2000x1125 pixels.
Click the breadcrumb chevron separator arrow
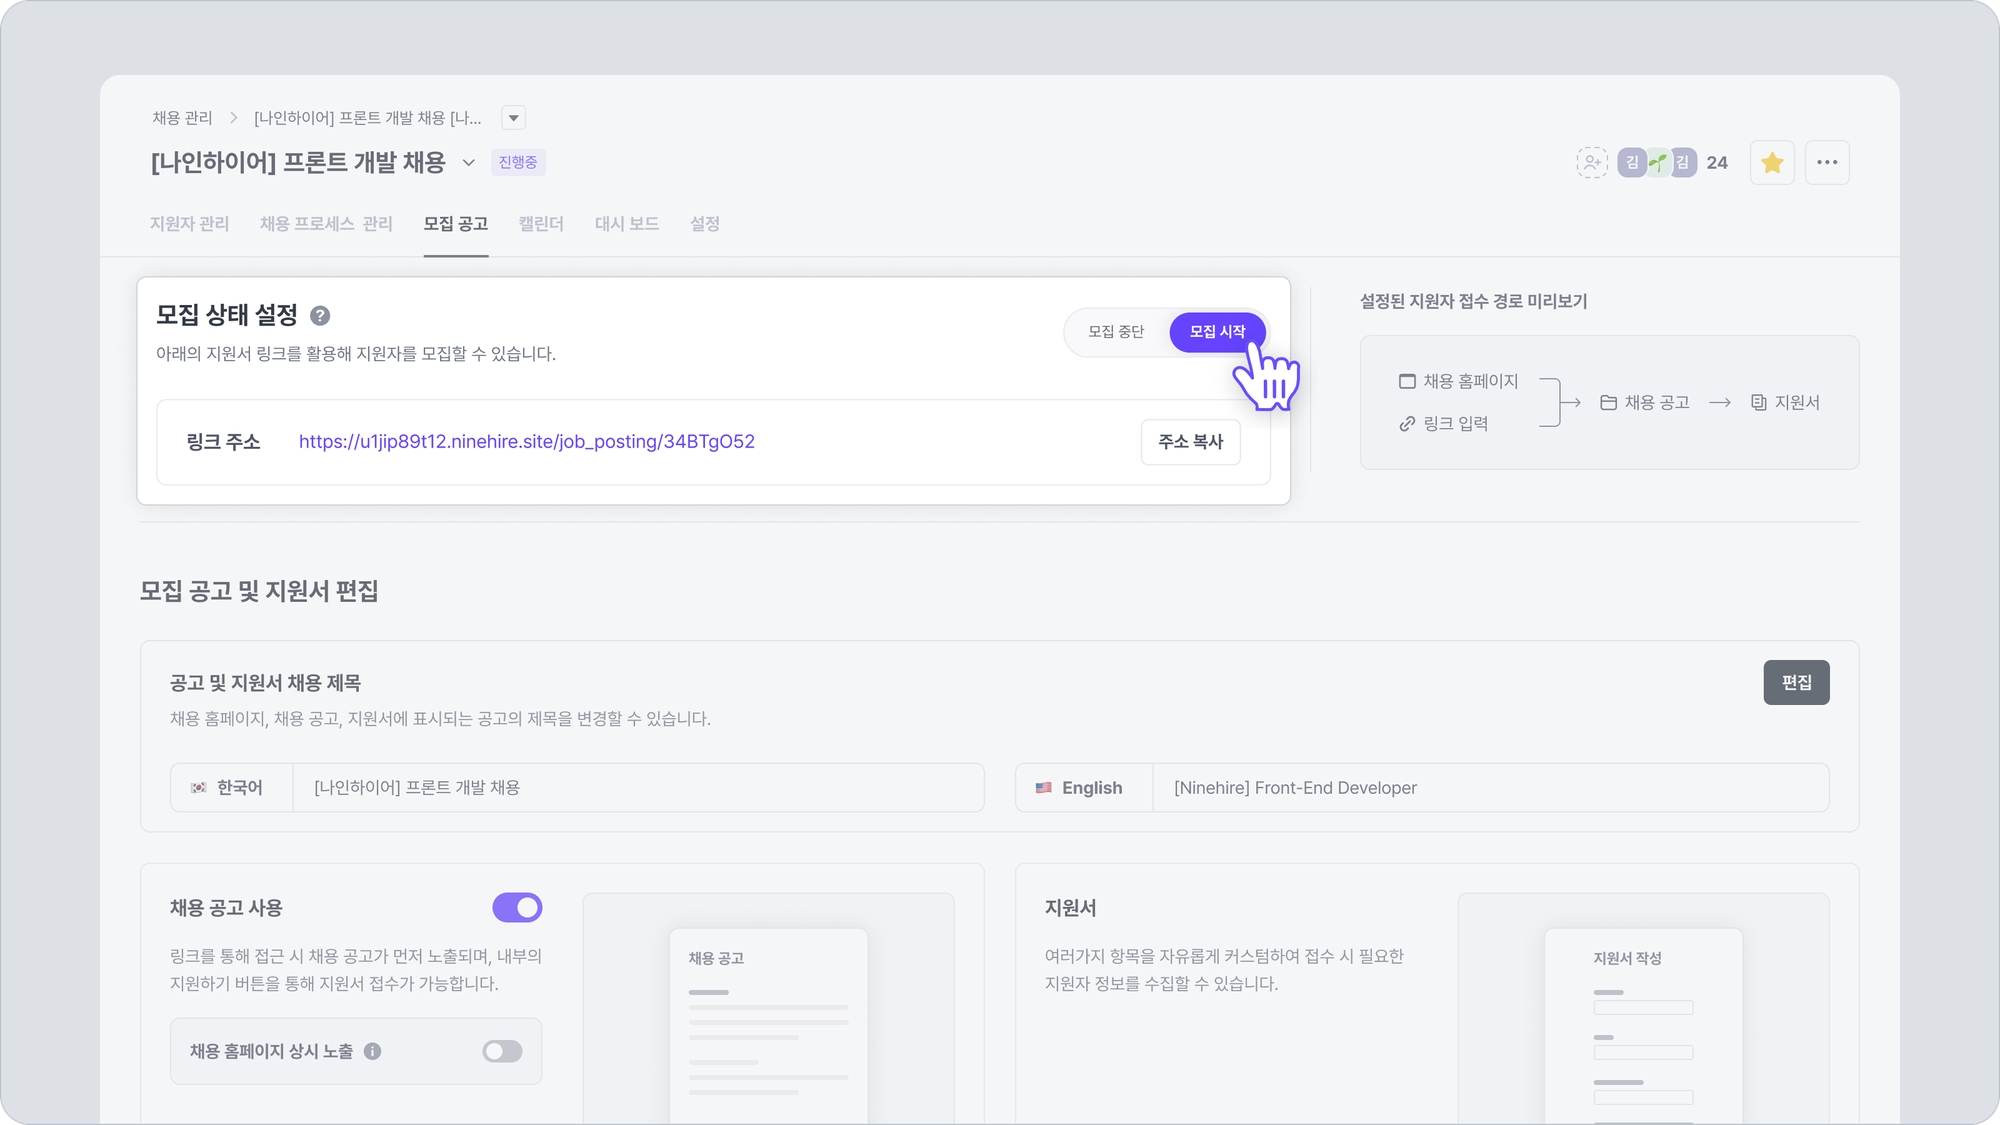tap(233, 118)
